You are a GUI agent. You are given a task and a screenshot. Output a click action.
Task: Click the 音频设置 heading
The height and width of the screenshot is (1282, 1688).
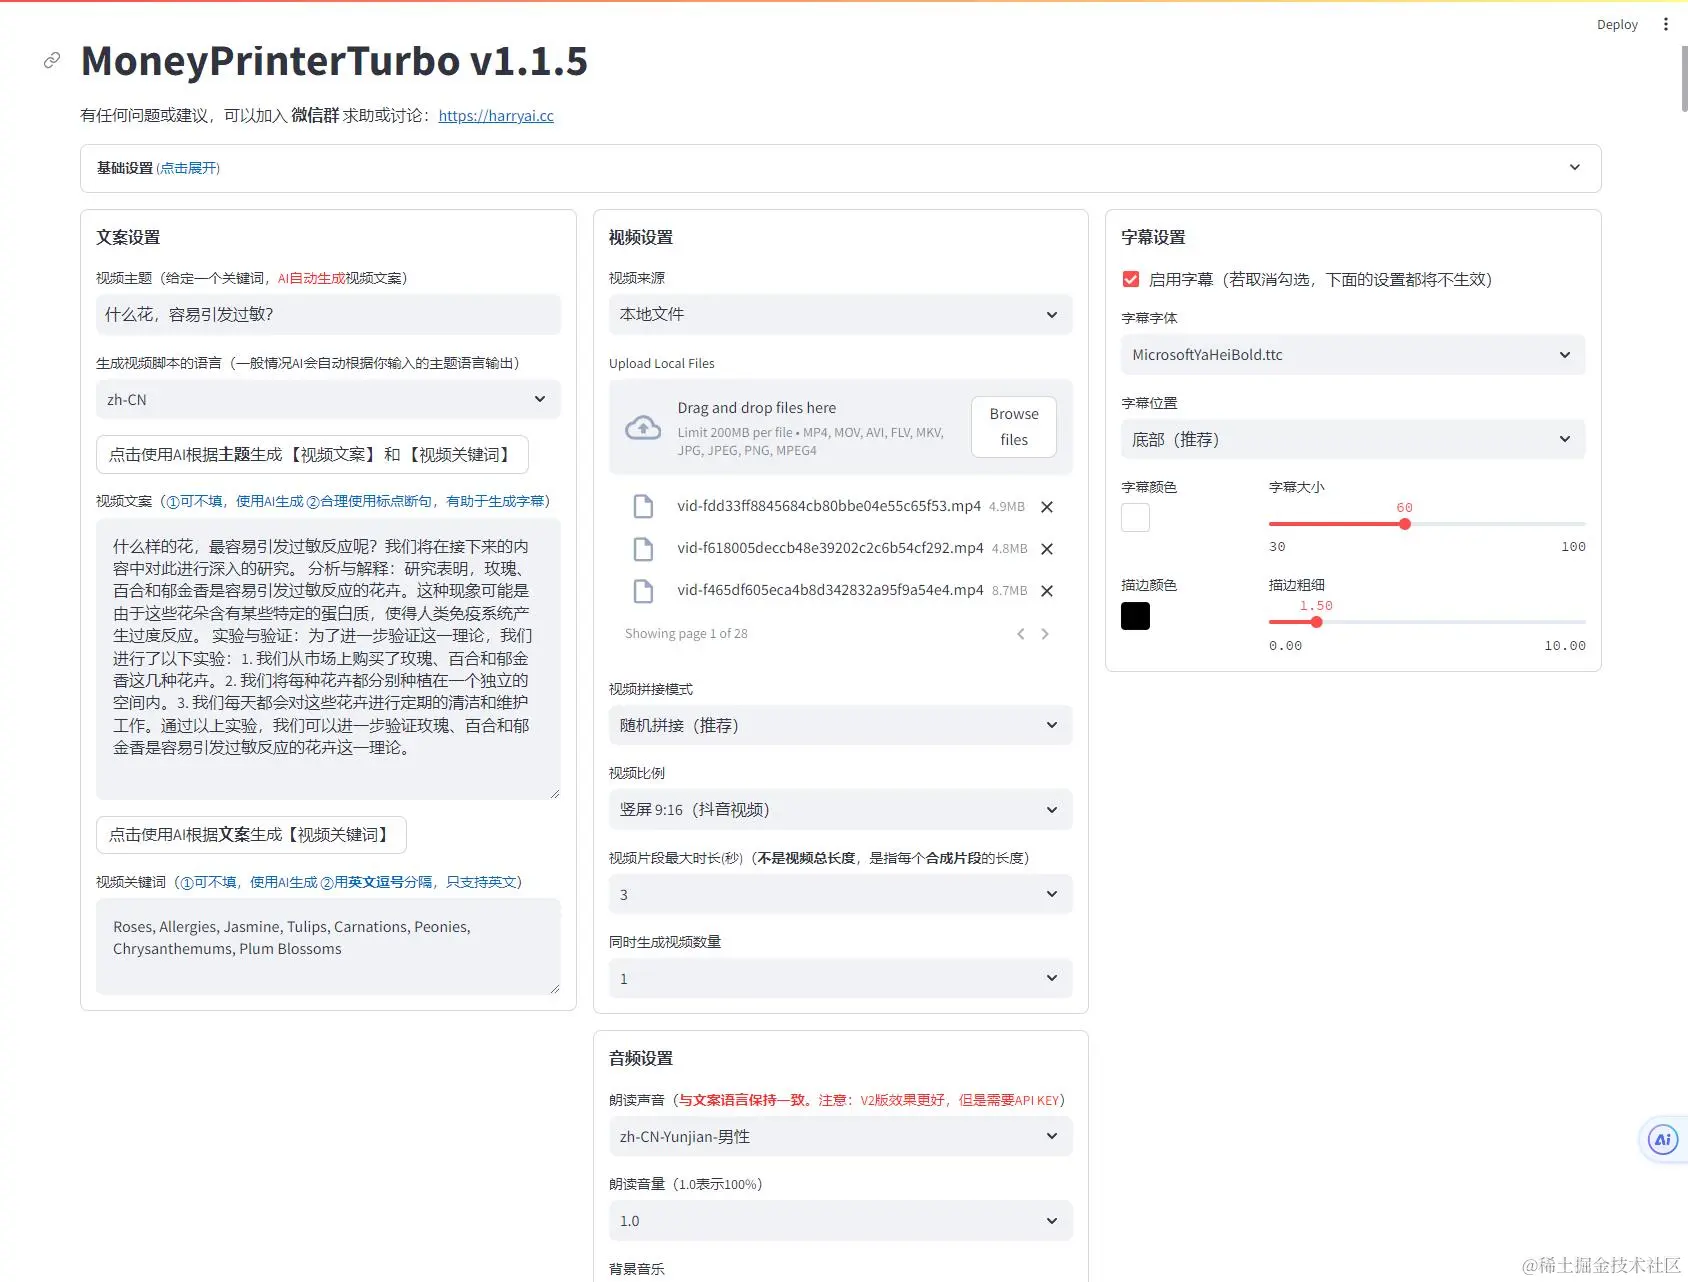641,1058
